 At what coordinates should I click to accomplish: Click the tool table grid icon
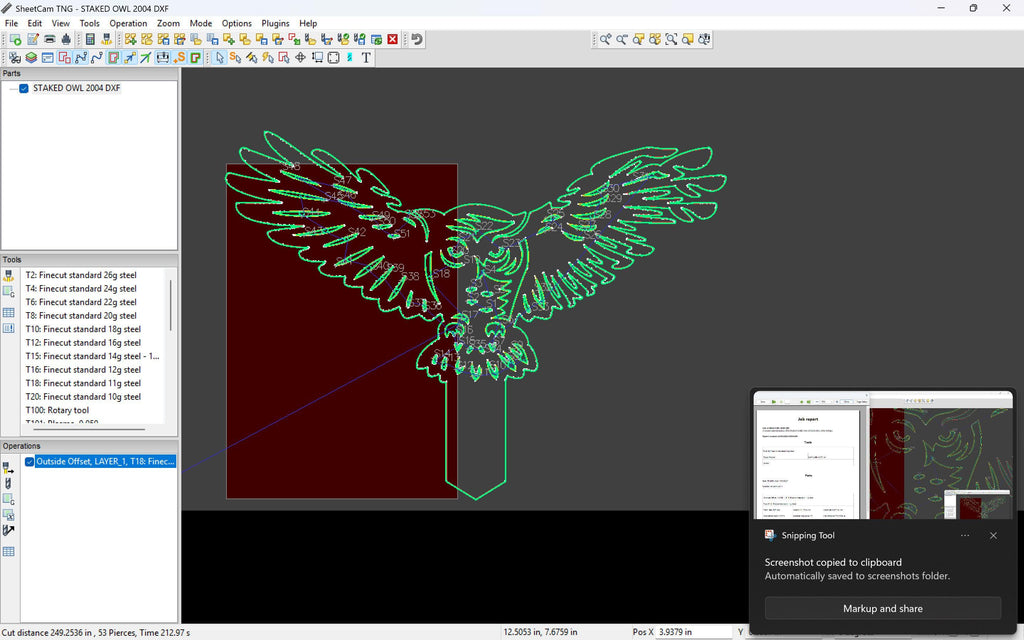pyautogui.click(x=8, y=312)
